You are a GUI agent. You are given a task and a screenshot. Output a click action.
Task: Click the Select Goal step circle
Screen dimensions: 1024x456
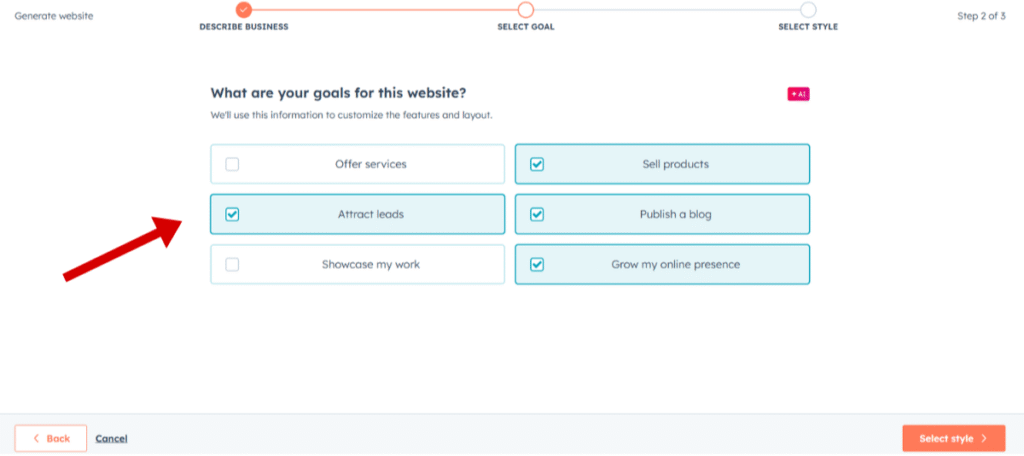click(x=526, y=9)
